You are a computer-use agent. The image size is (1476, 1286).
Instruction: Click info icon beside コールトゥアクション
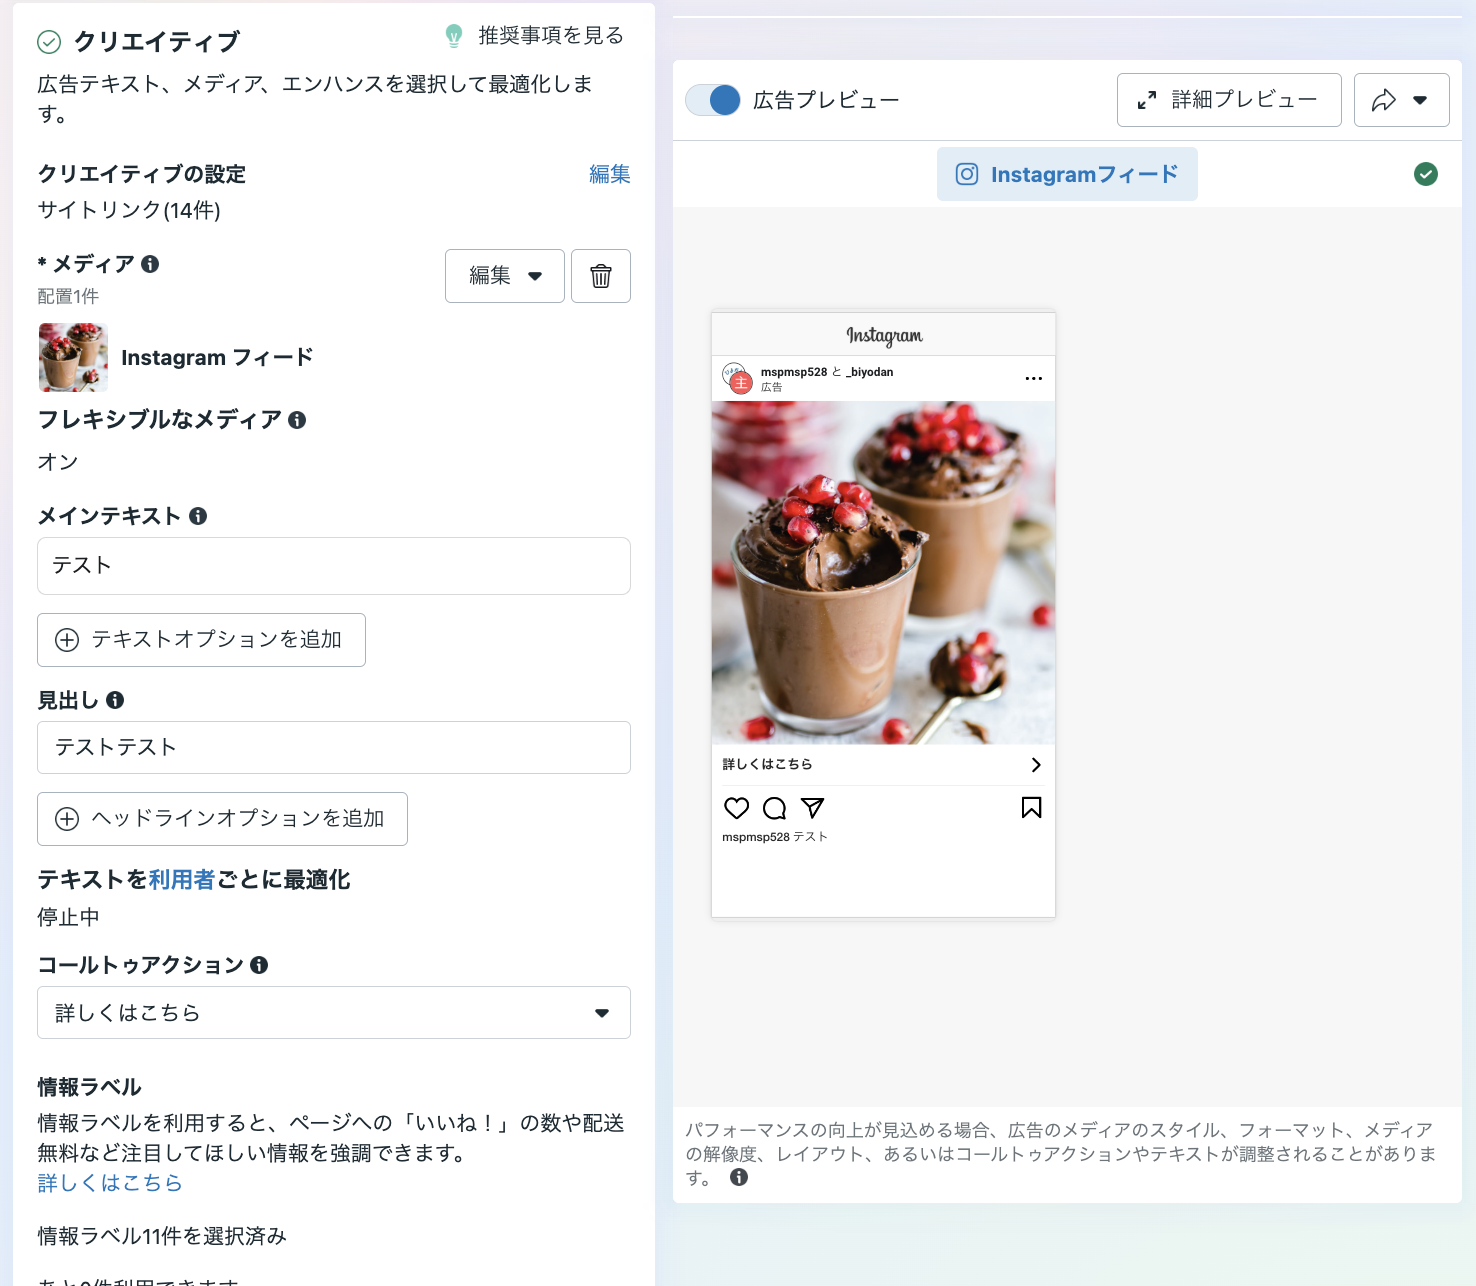tap(259, 965)
